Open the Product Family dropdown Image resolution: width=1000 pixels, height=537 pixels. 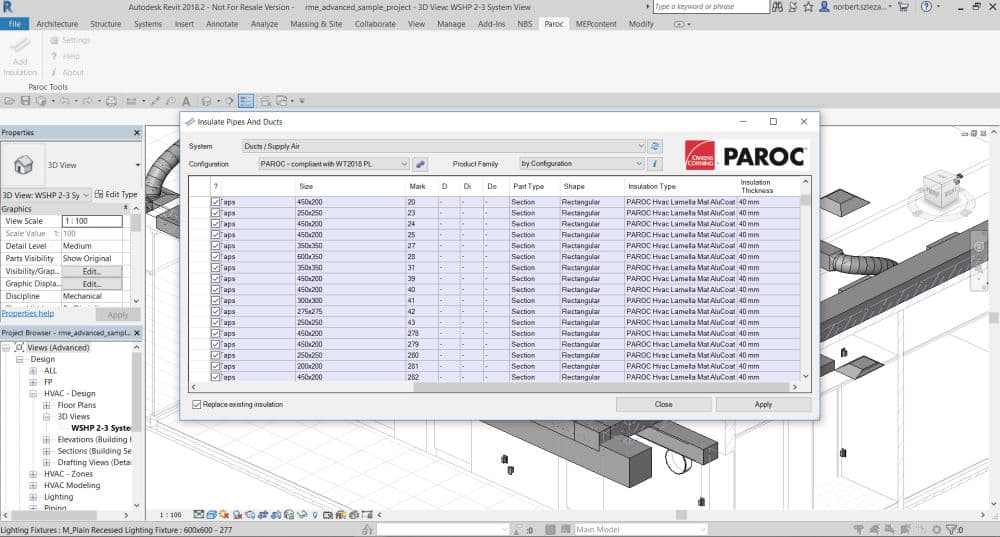click(581, 164)
